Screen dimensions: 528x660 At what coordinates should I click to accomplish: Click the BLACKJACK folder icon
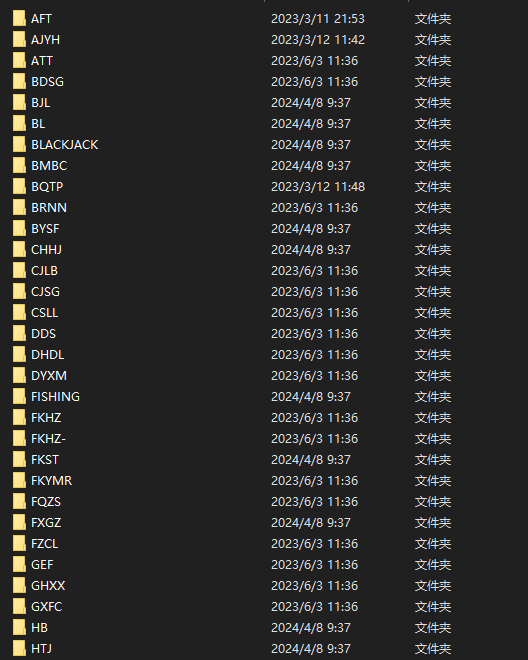point(19,145)
